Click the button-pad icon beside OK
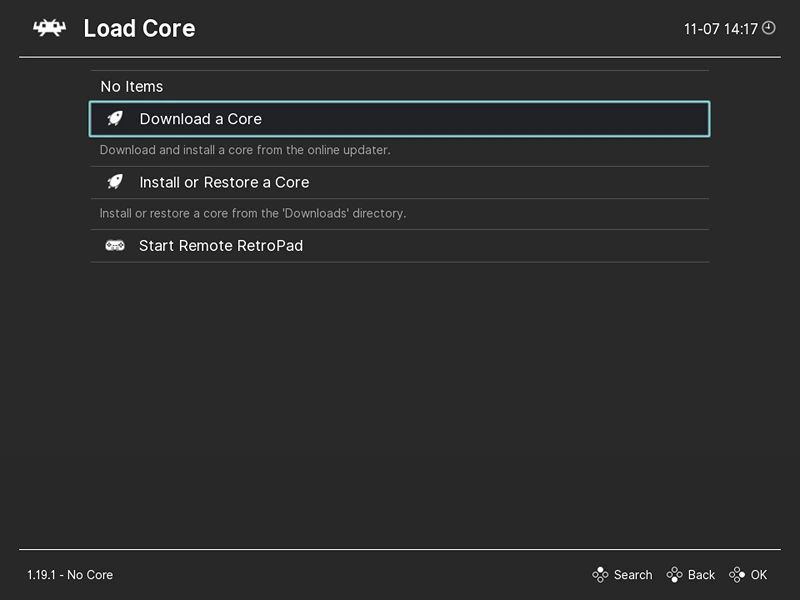Screen dimensions: 800x600 tap(737, 574)
